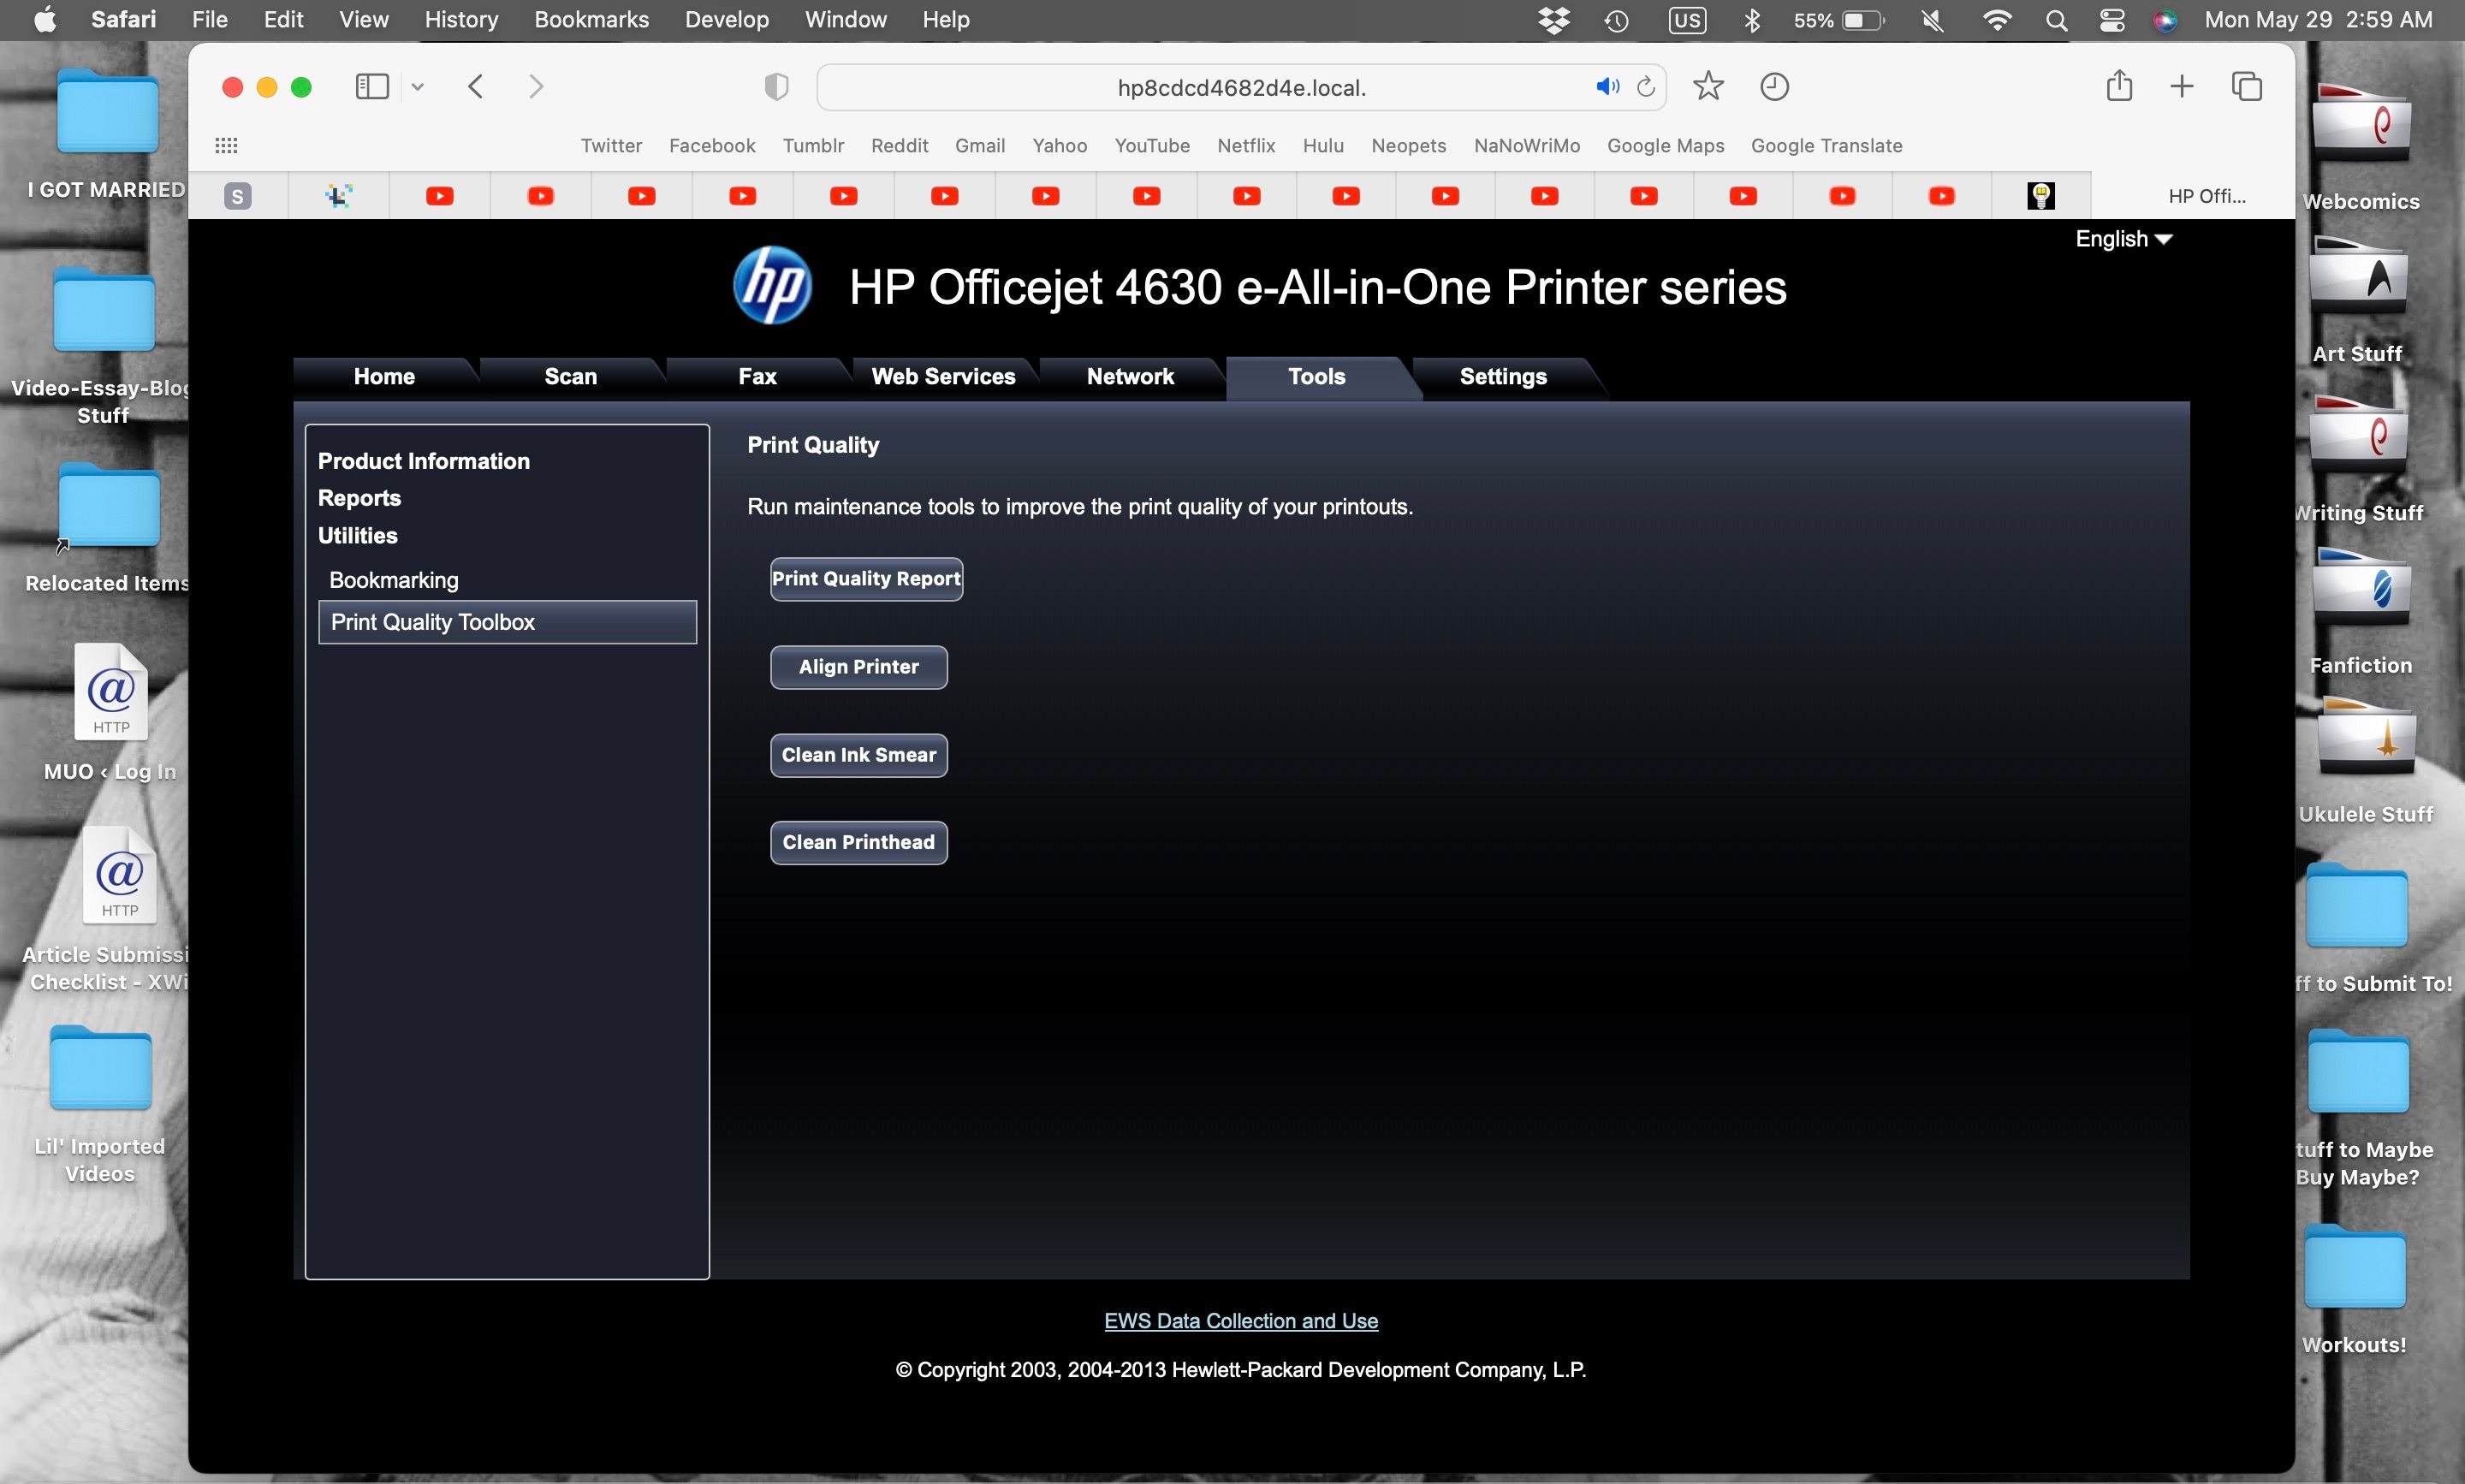The height and width of the screenshot is (1484, 2465).
Task: Click the star bookmark toolbar icon
Action: click(x=1708, y=87)
